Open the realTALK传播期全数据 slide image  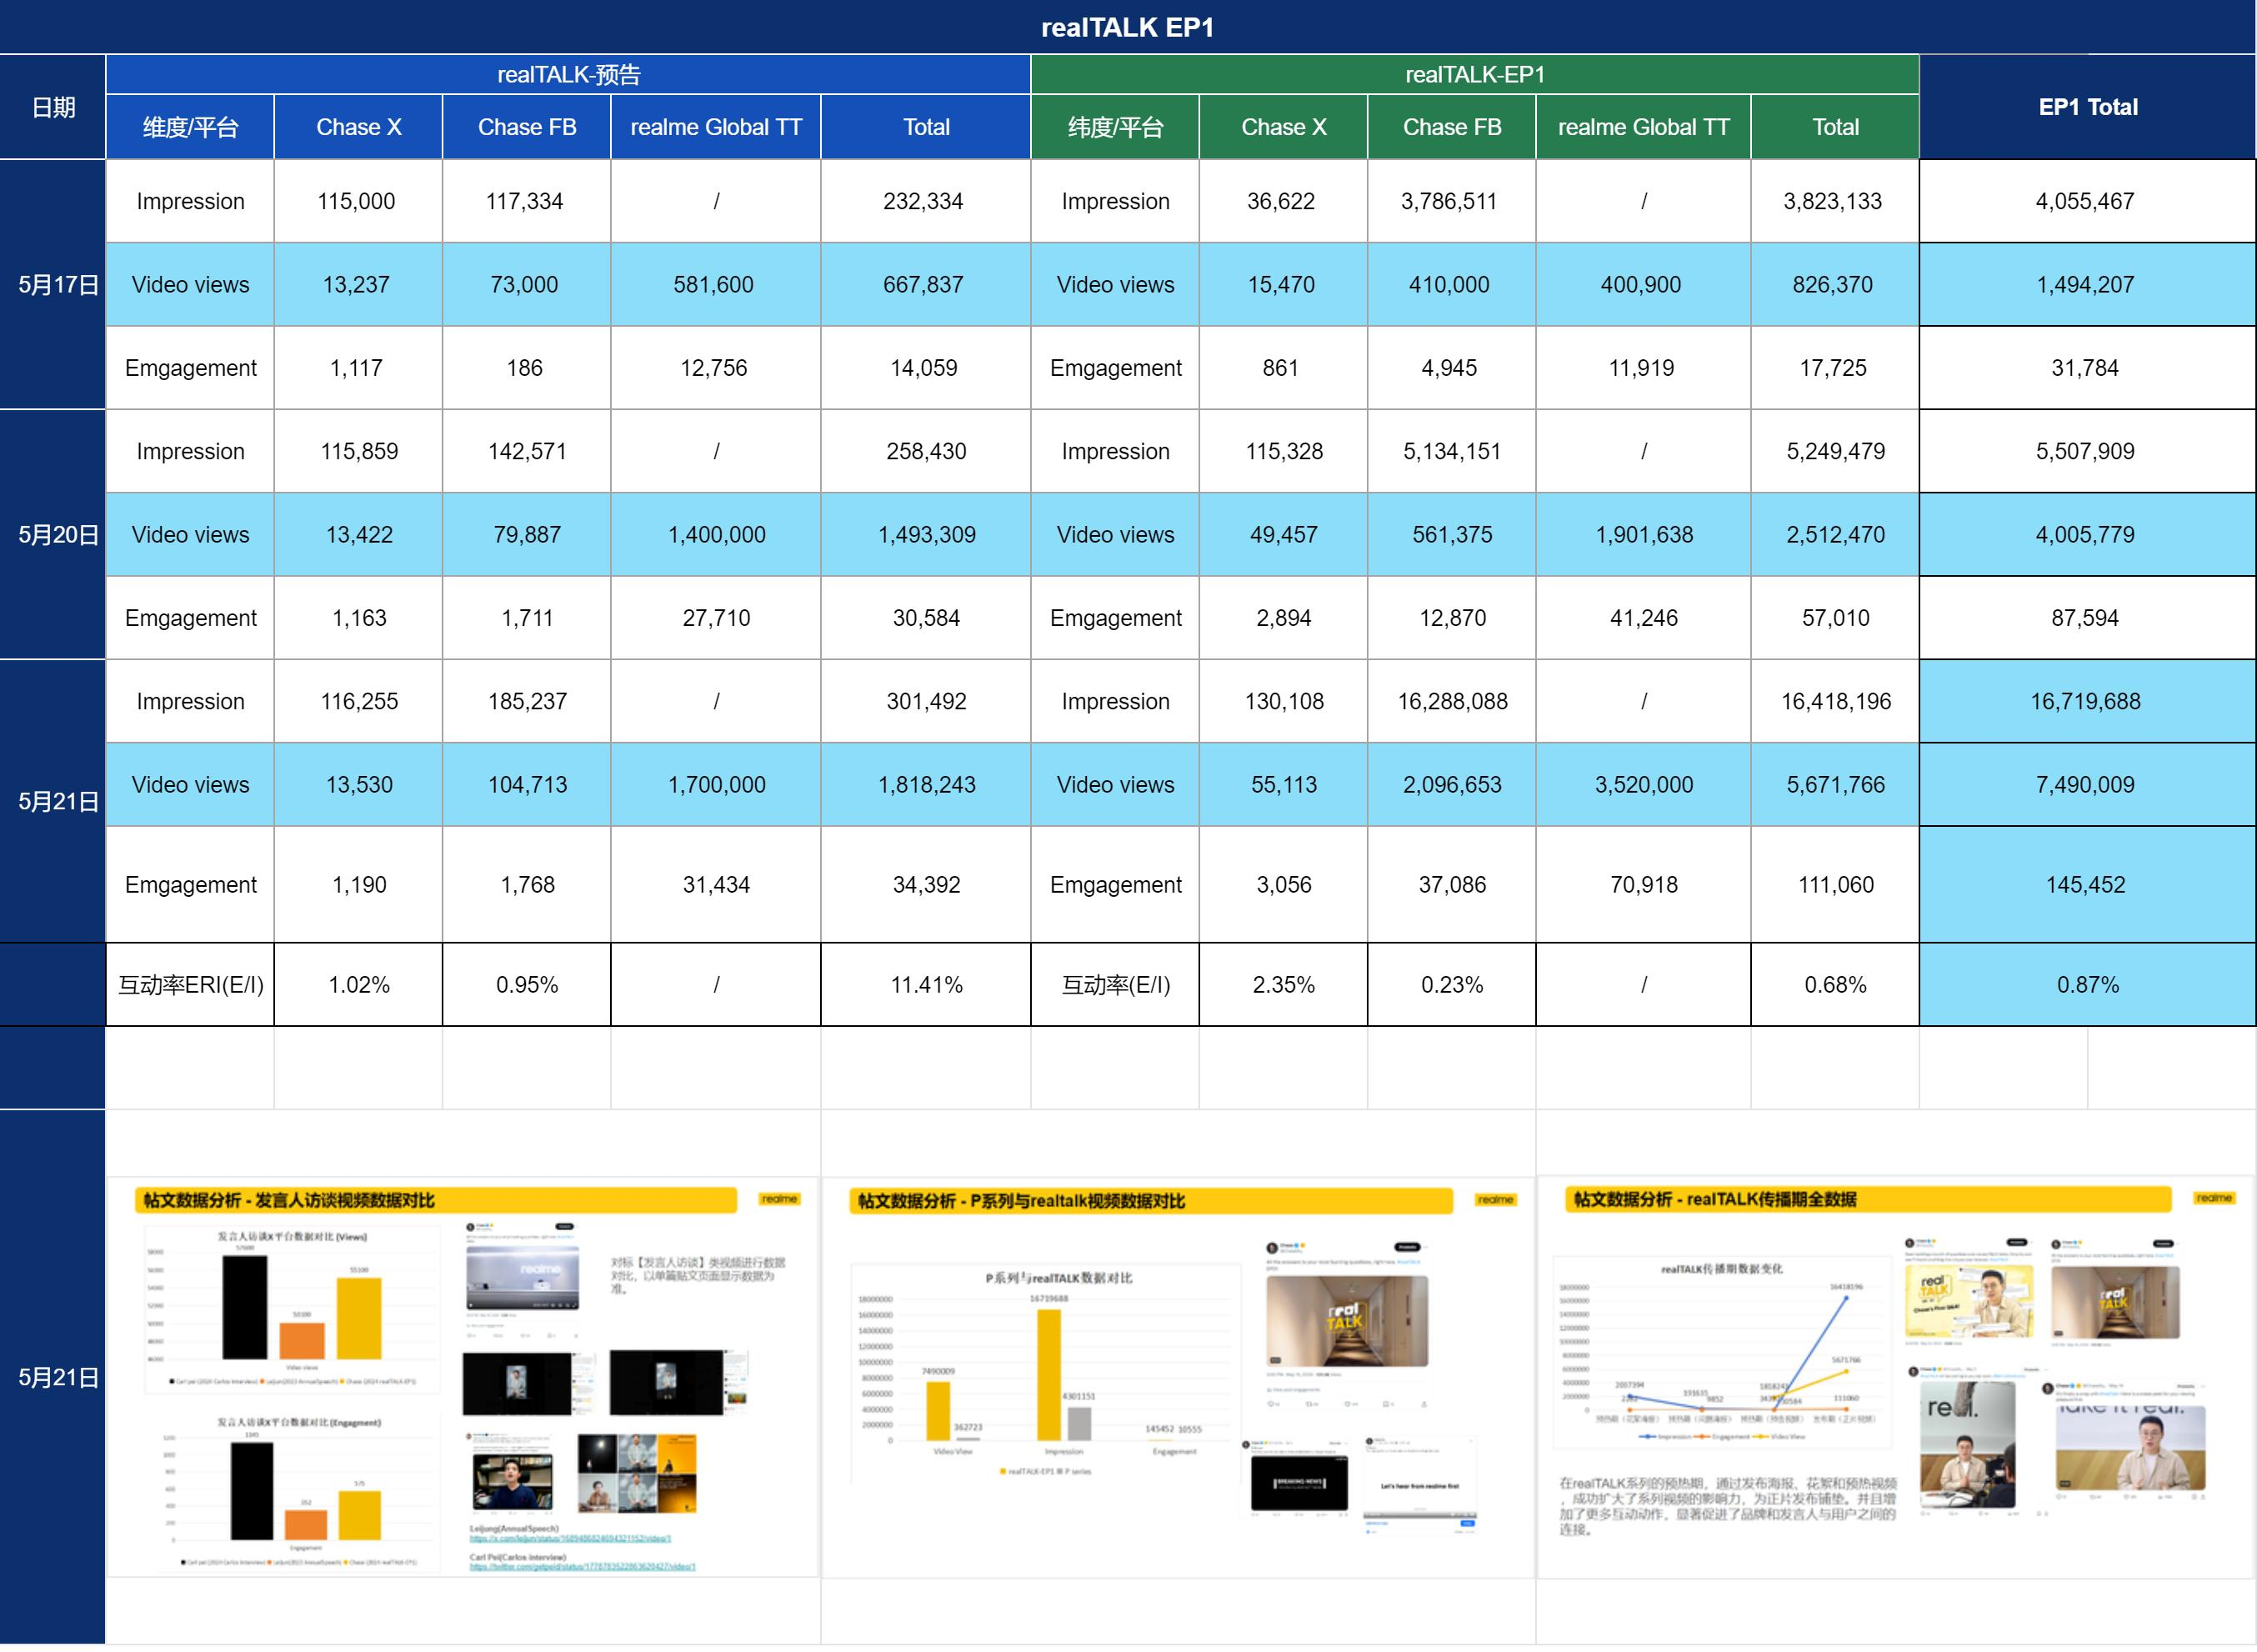point(1896,1377)
